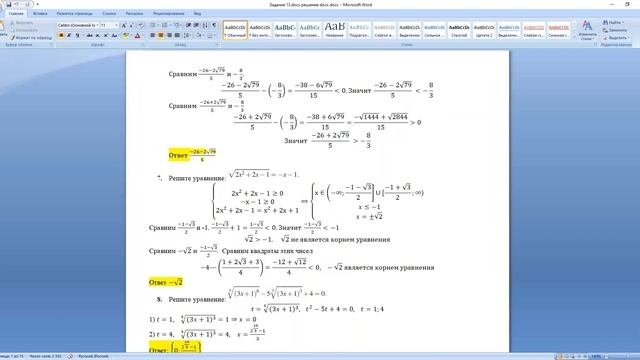Open the Quick Access Toolbar customize dropdown
Screen dimensions: 640x360
point(38,4)
